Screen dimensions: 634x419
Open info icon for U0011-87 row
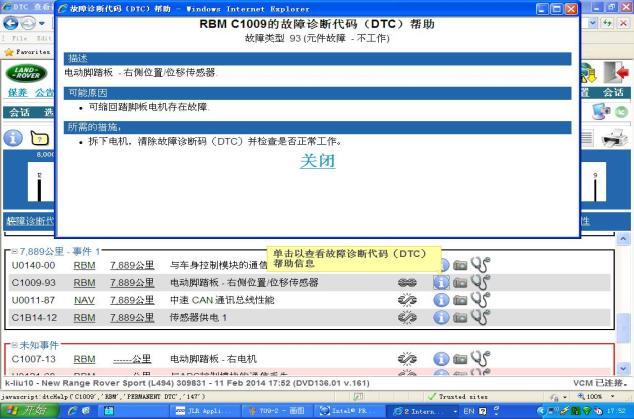point(441,300)
